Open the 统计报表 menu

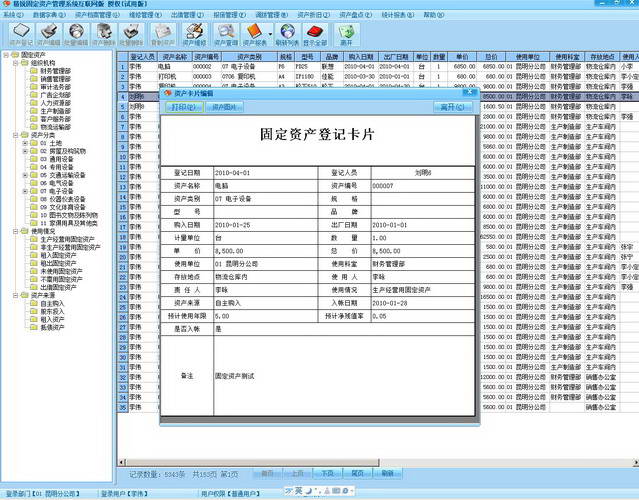(398, 15)
